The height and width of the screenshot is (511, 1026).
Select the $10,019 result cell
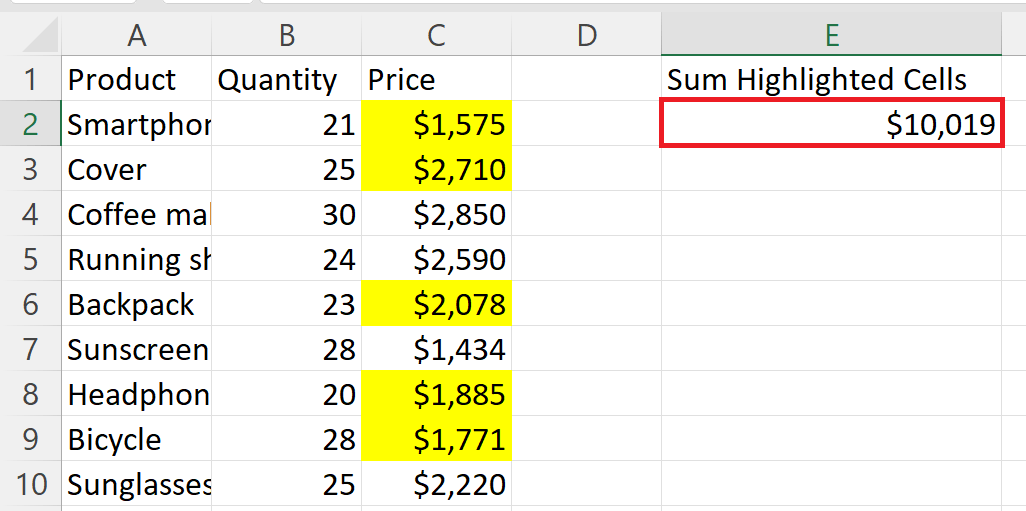pyautogui.click(x=831, y=124)
